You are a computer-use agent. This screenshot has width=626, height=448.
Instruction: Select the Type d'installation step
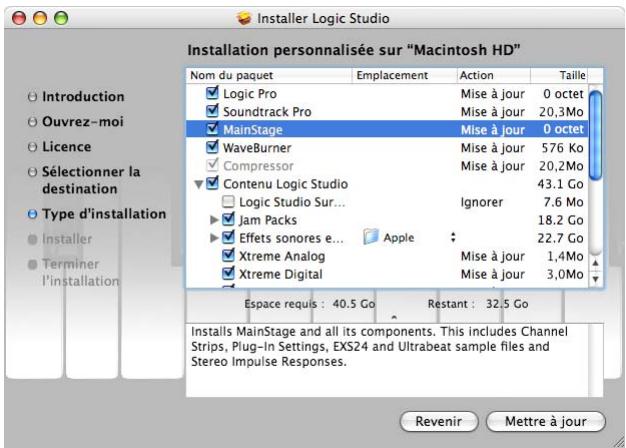97,214
